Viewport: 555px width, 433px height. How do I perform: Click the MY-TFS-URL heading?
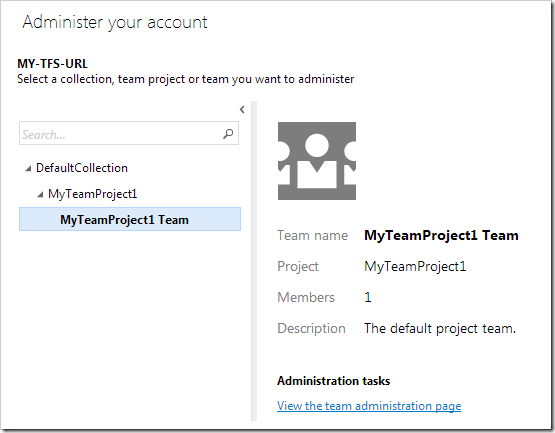(x=52, y=64)
